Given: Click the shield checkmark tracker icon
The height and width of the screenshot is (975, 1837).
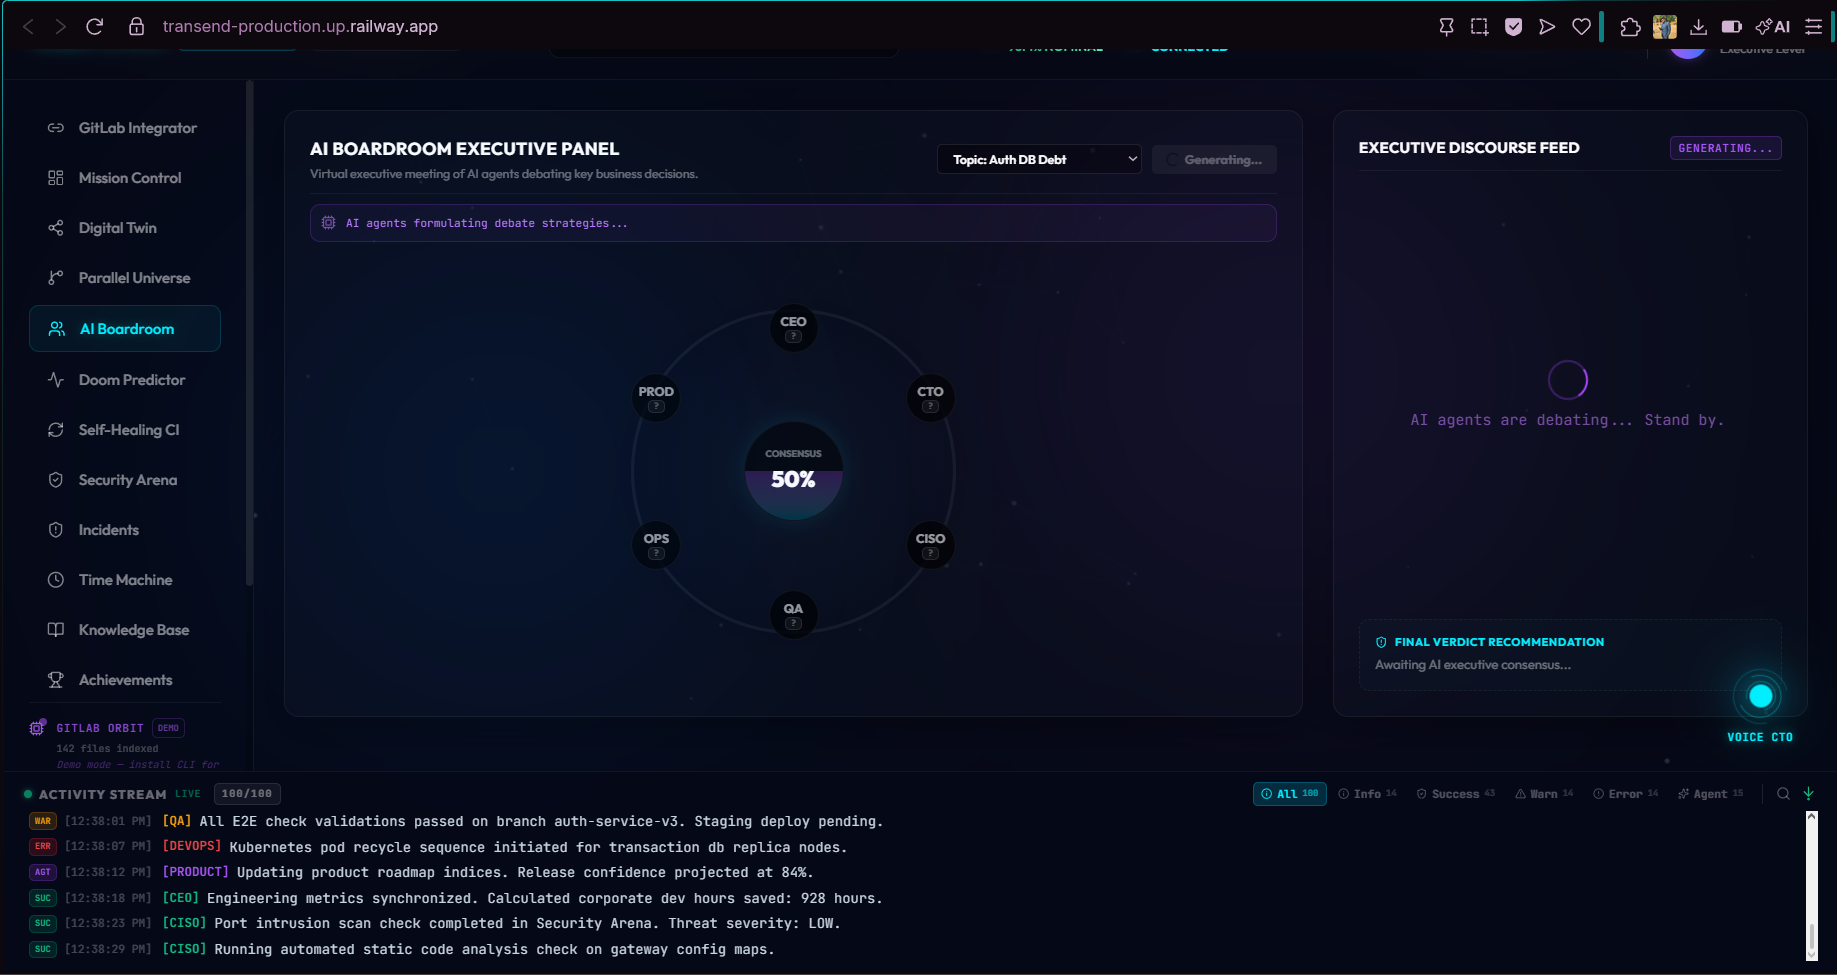Looking at the screenshot, I should pos(1513,27).
